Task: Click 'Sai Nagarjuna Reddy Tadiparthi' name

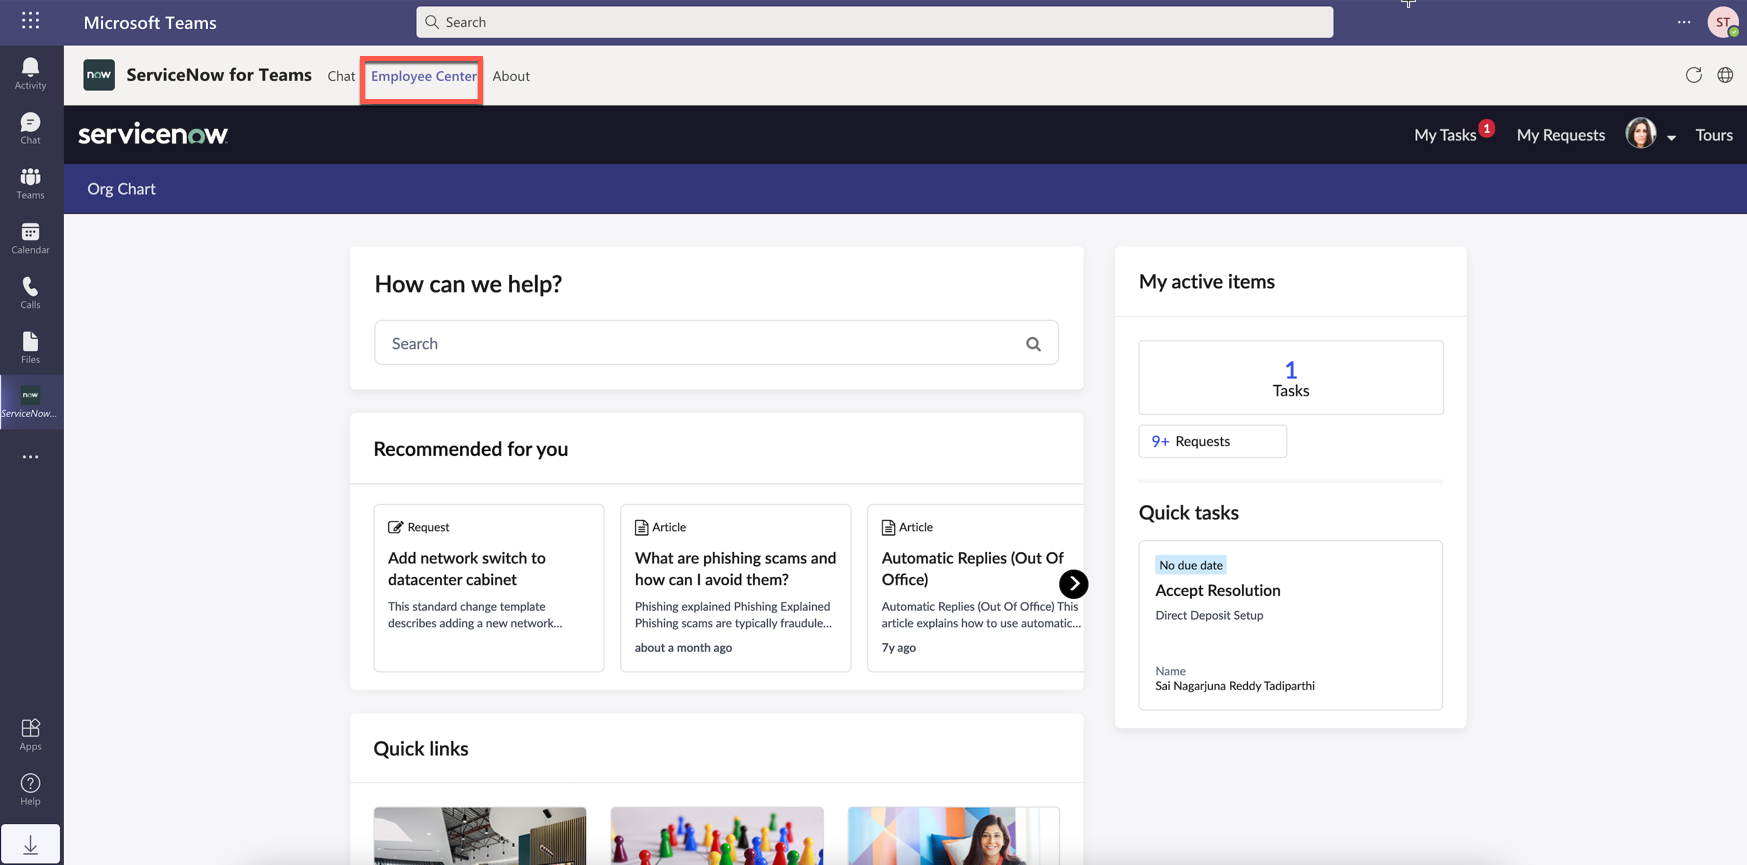Action: click(1235, 686)
